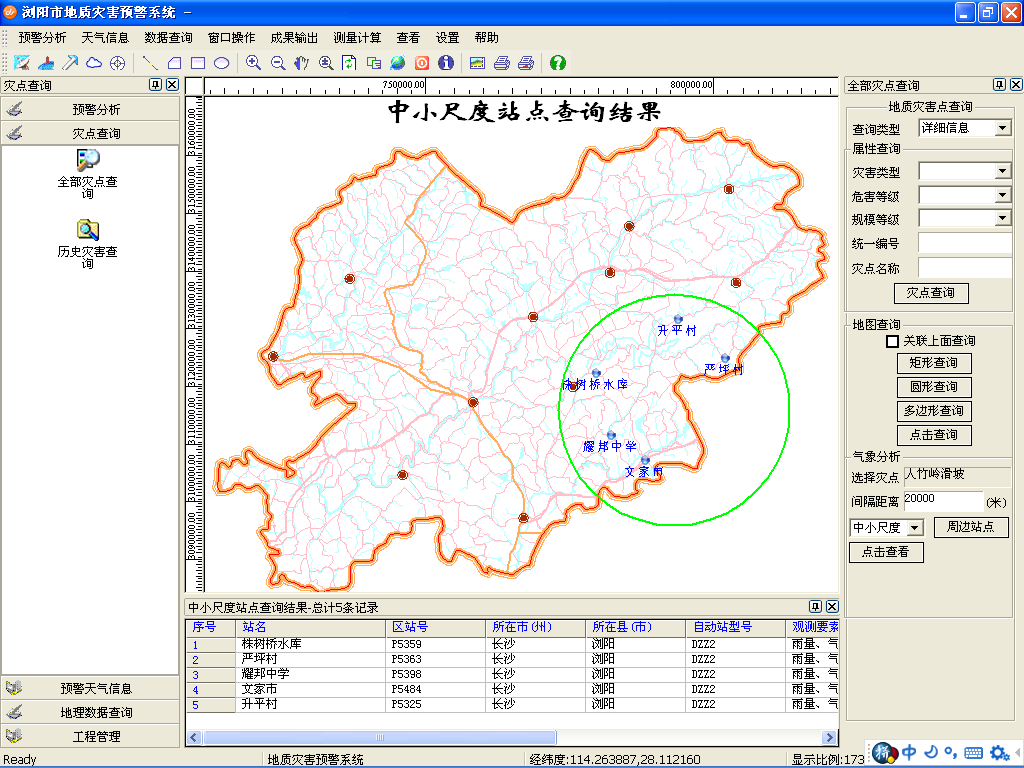Open the 查询类型 dropdown

(x=1003, y=128)
